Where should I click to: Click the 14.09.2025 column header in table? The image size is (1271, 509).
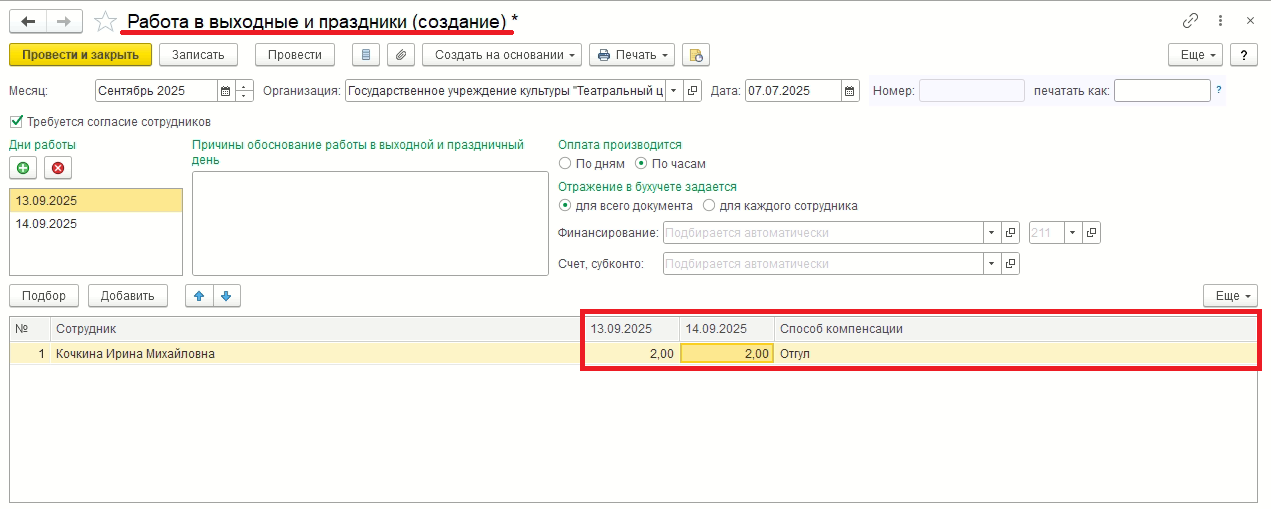[x=727, y=328]
